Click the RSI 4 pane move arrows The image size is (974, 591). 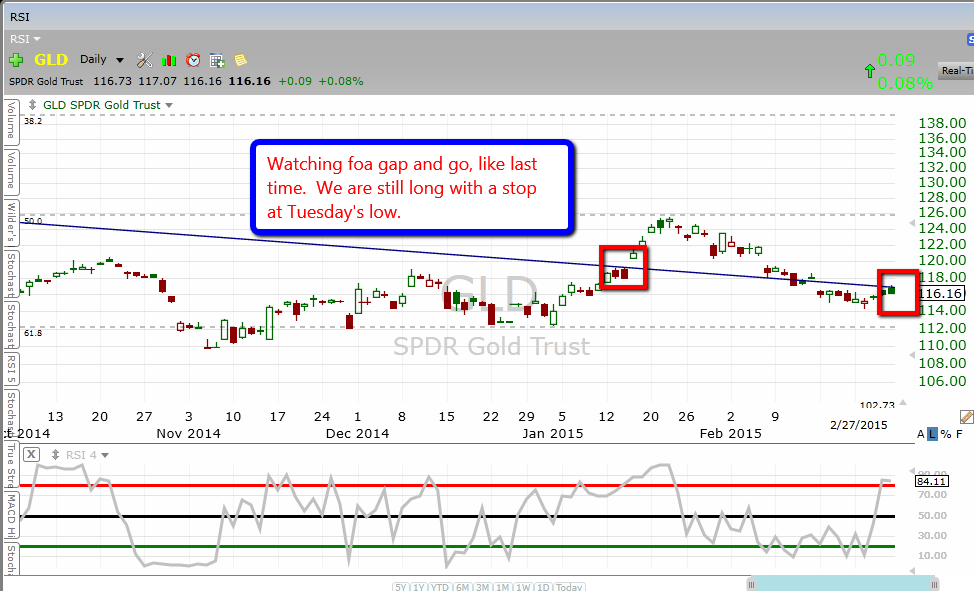55,455
